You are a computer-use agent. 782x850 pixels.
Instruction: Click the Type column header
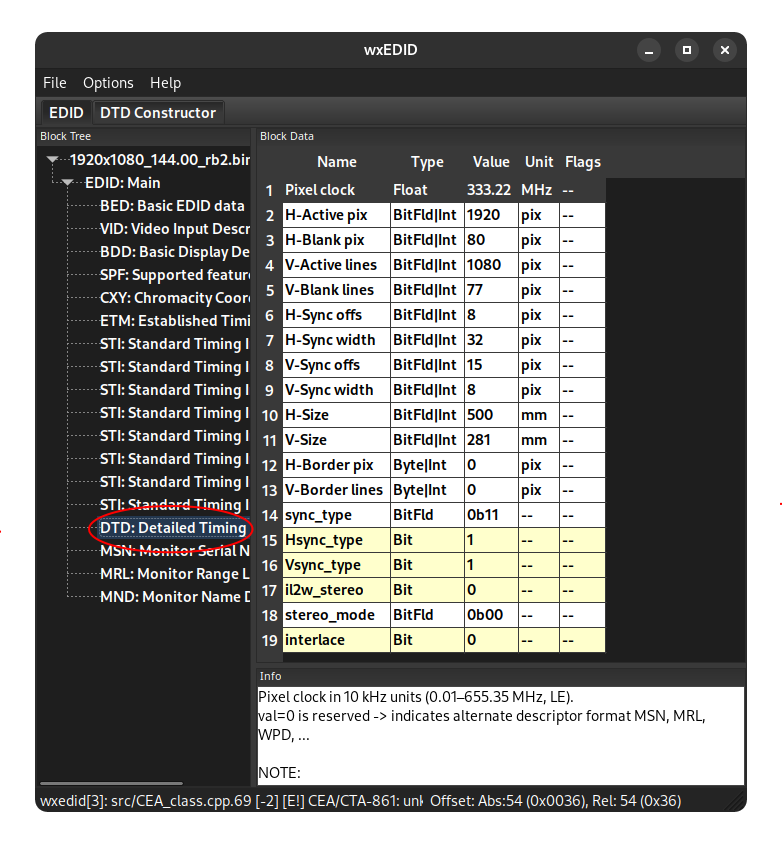pos(427,162)
